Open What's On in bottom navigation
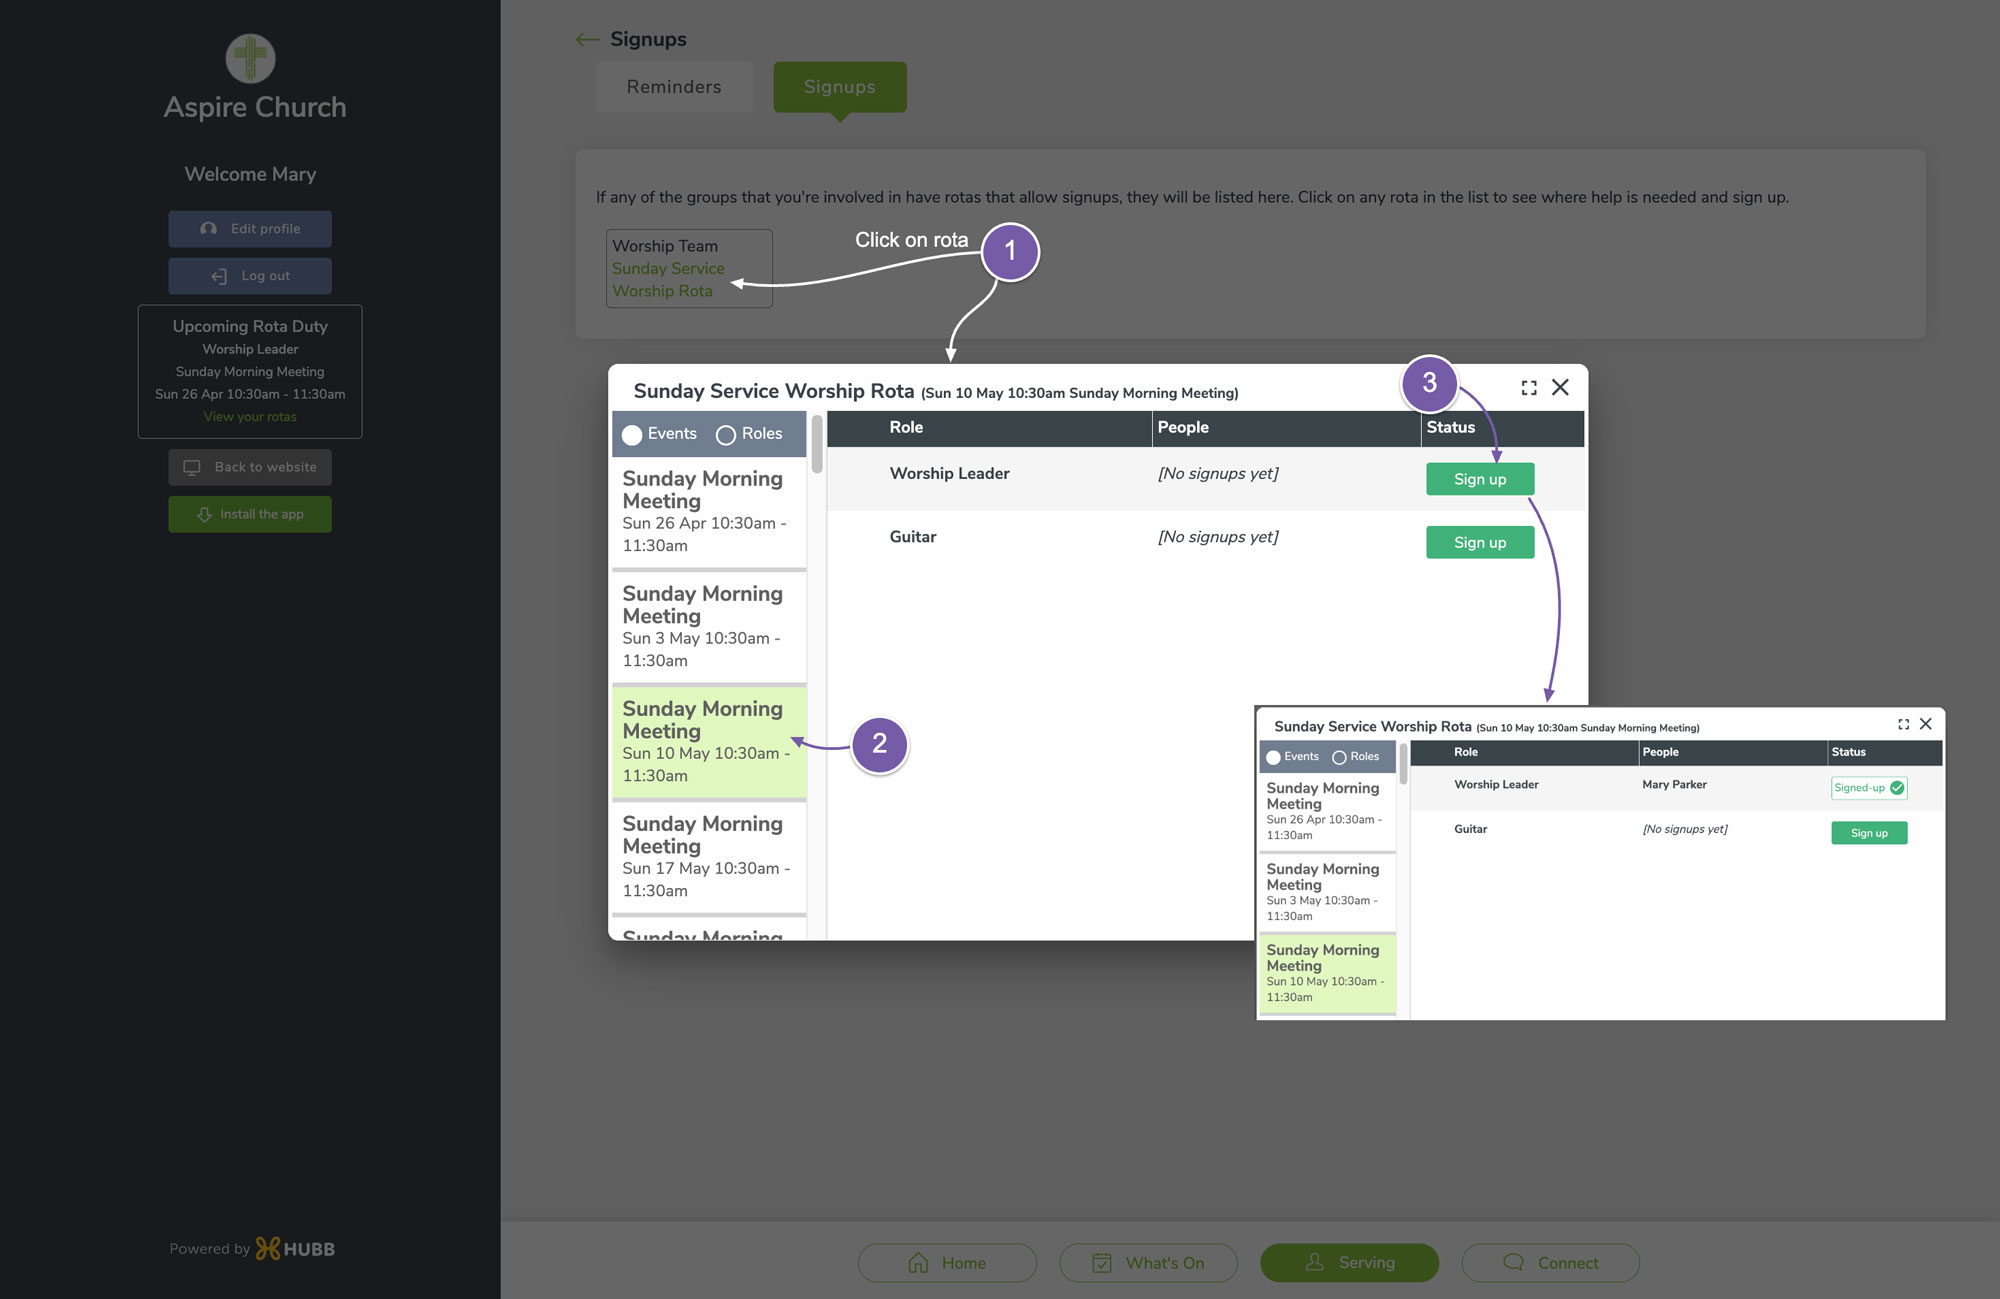The width and height of the screenshot is (2000, 1299). [x=1148, y=1263]
